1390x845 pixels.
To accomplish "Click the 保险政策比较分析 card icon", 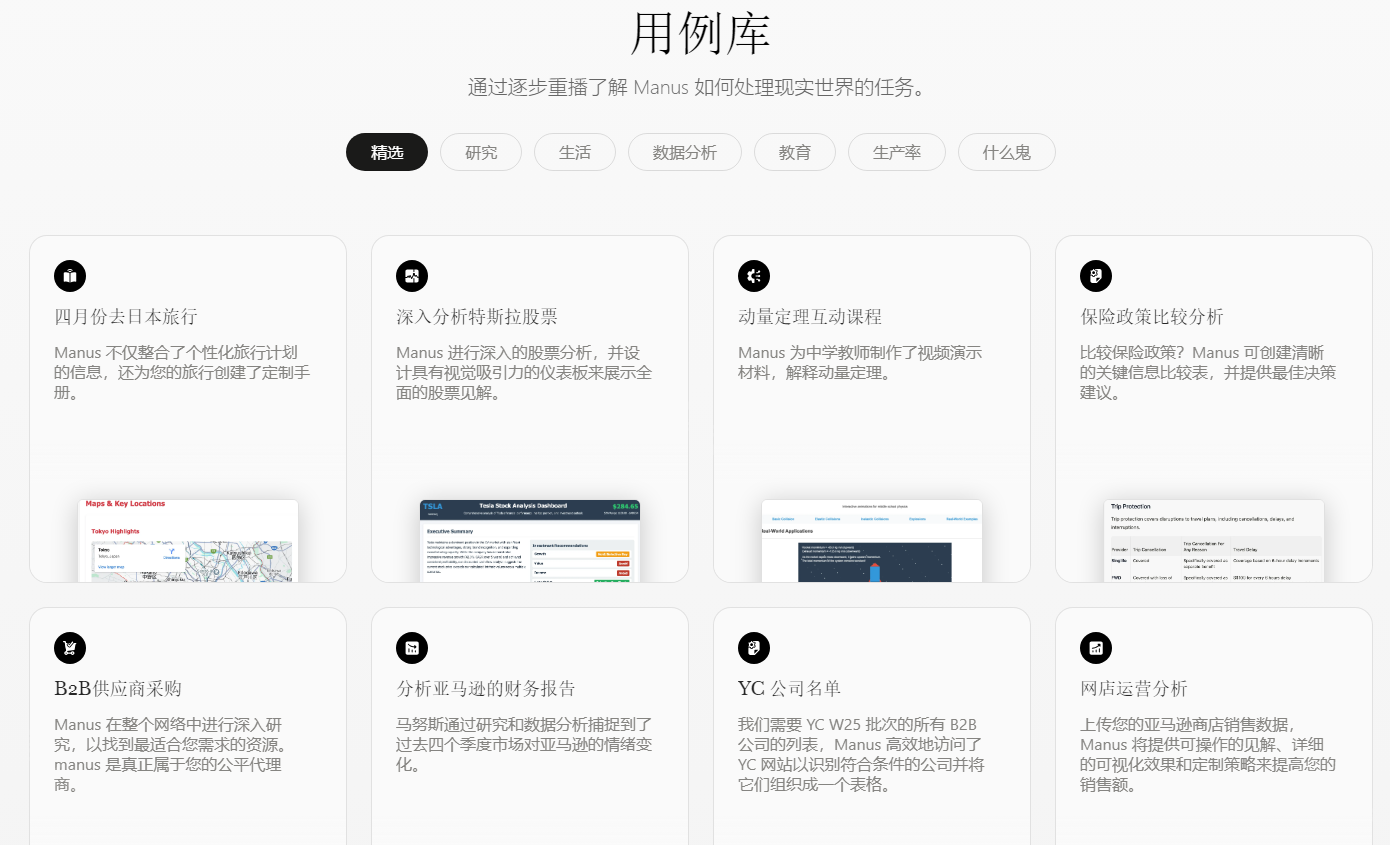I will 1096,276.
